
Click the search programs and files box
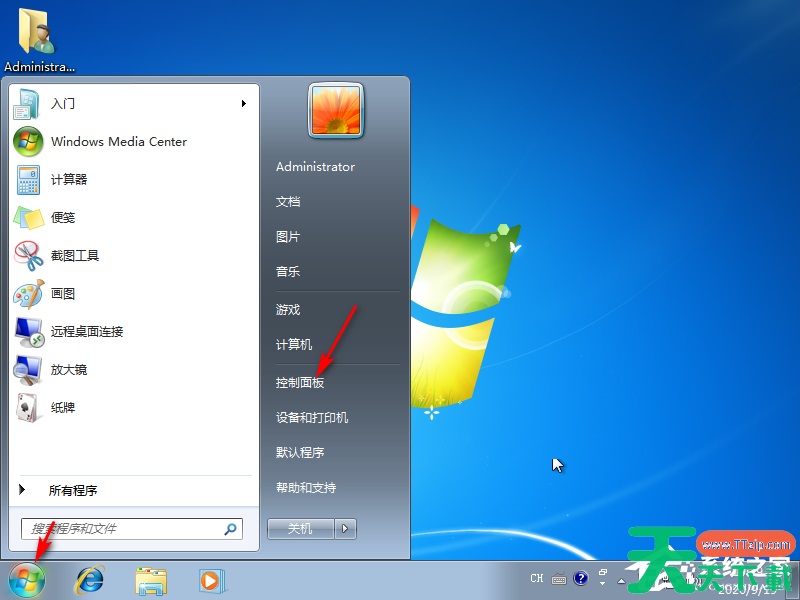click(132, 529)
